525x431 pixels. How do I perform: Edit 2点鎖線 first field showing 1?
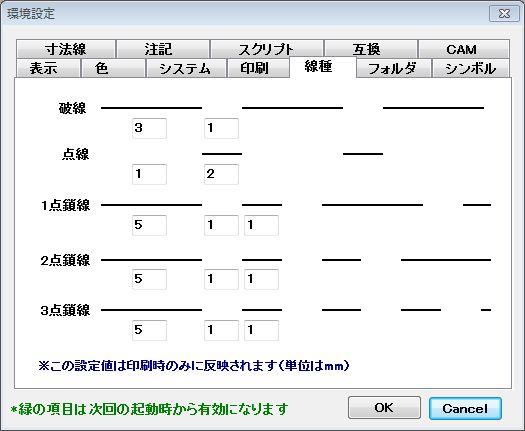tap(221, 279)
